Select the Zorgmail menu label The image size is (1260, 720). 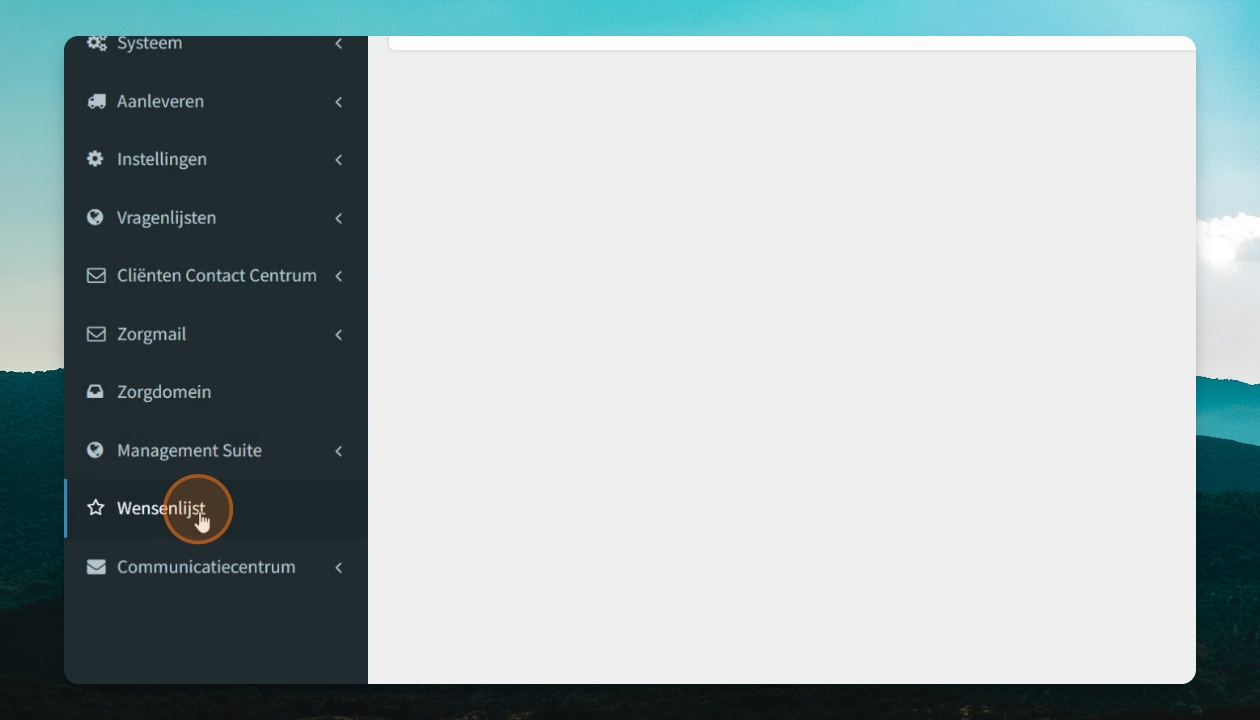[x=151, y=334]
